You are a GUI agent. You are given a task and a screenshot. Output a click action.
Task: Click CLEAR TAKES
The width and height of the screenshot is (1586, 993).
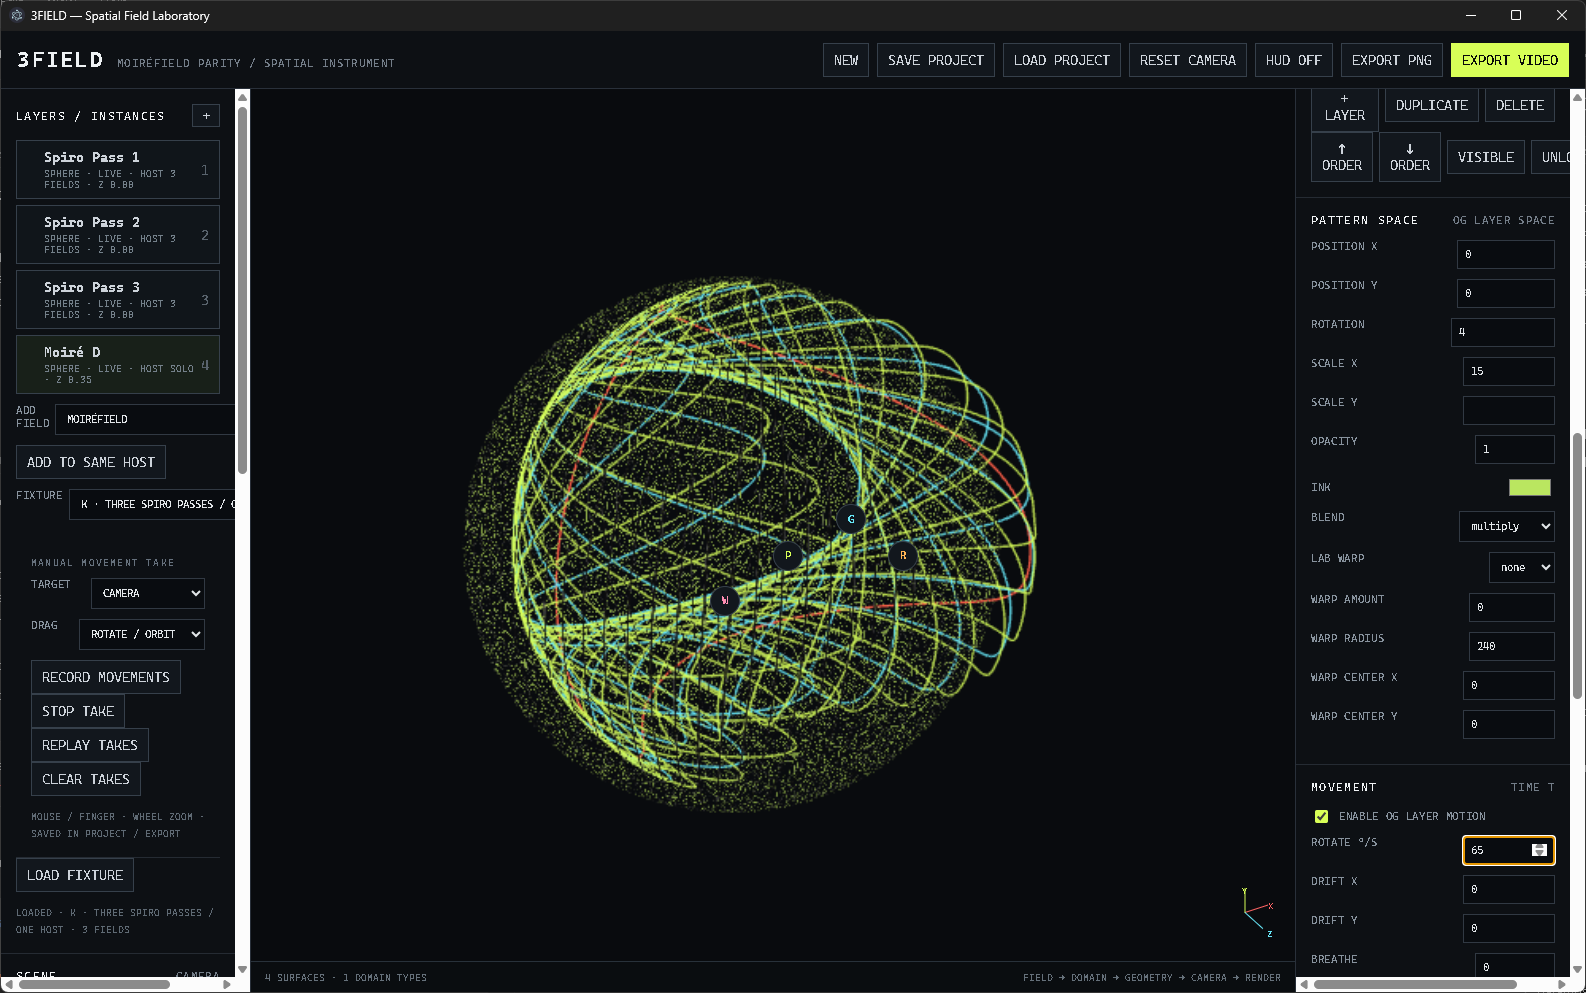86,779
